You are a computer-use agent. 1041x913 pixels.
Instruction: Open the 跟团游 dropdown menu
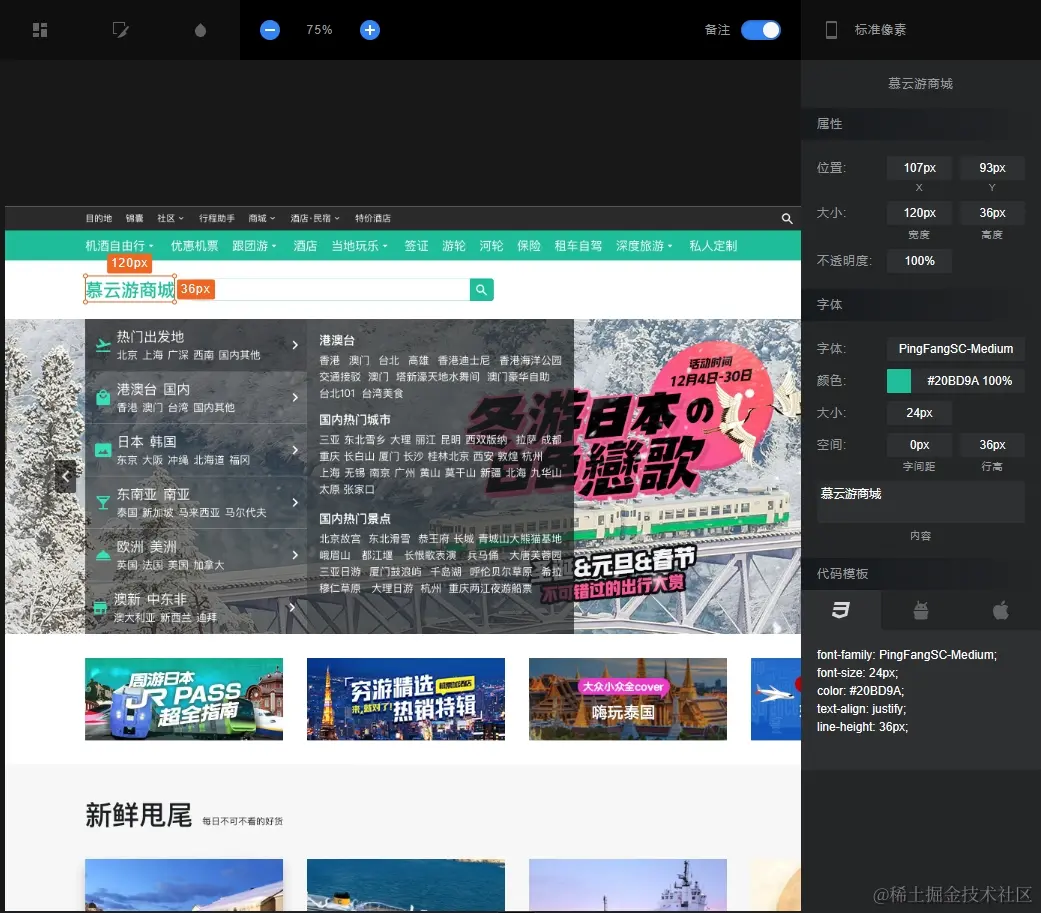254,246
